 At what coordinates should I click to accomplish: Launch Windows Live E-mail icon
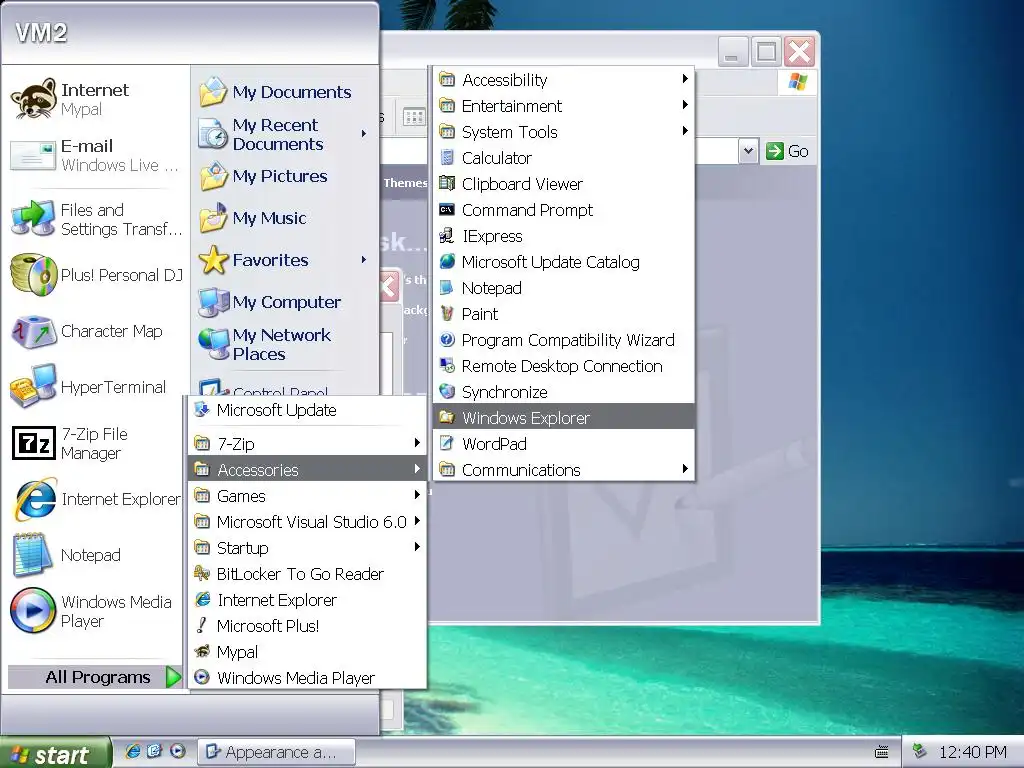point(33,155)
